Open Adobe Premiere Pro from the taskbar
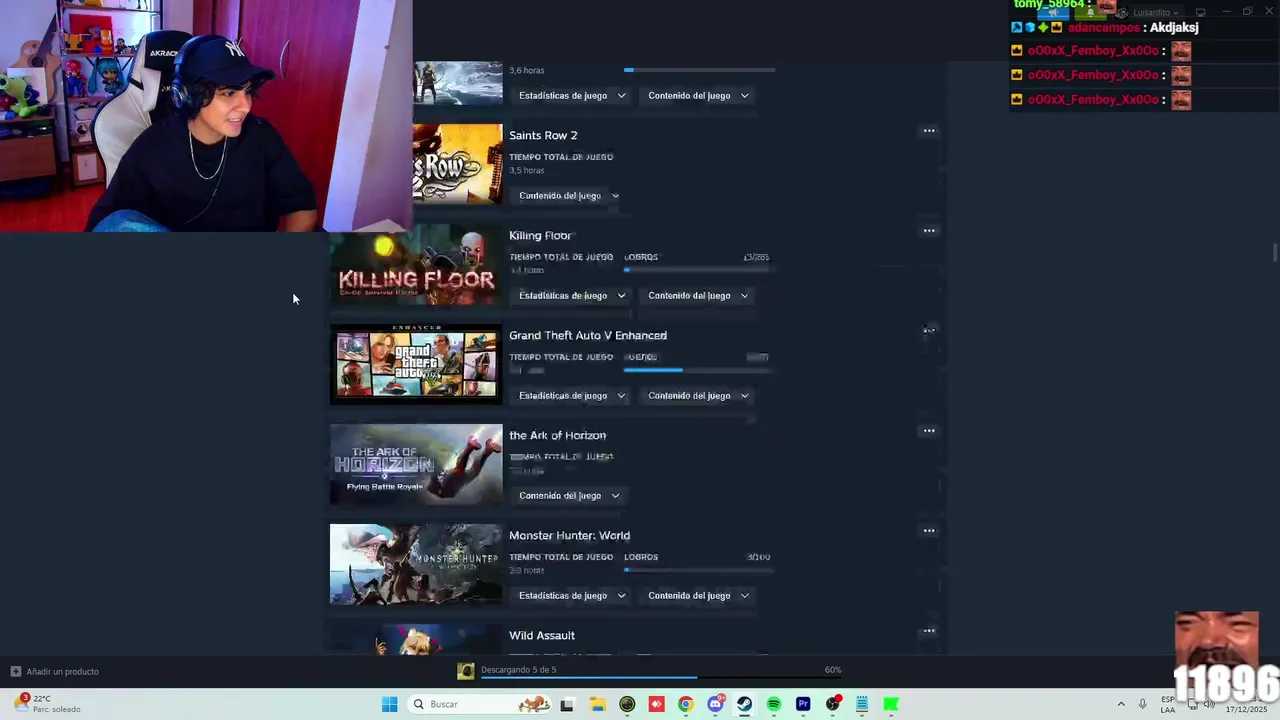The image size is (1280, 720). pos(803,704)
